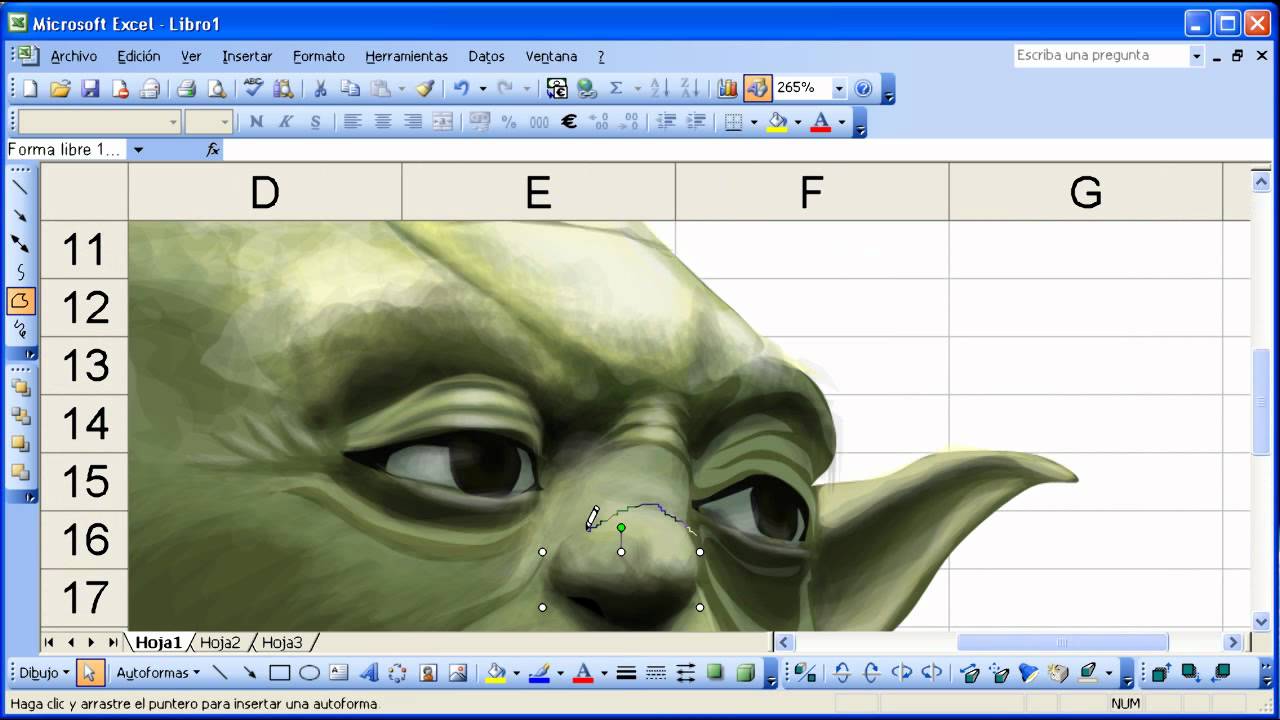Open the Dibujo (Draw) menu dropdown

[45, 673]
